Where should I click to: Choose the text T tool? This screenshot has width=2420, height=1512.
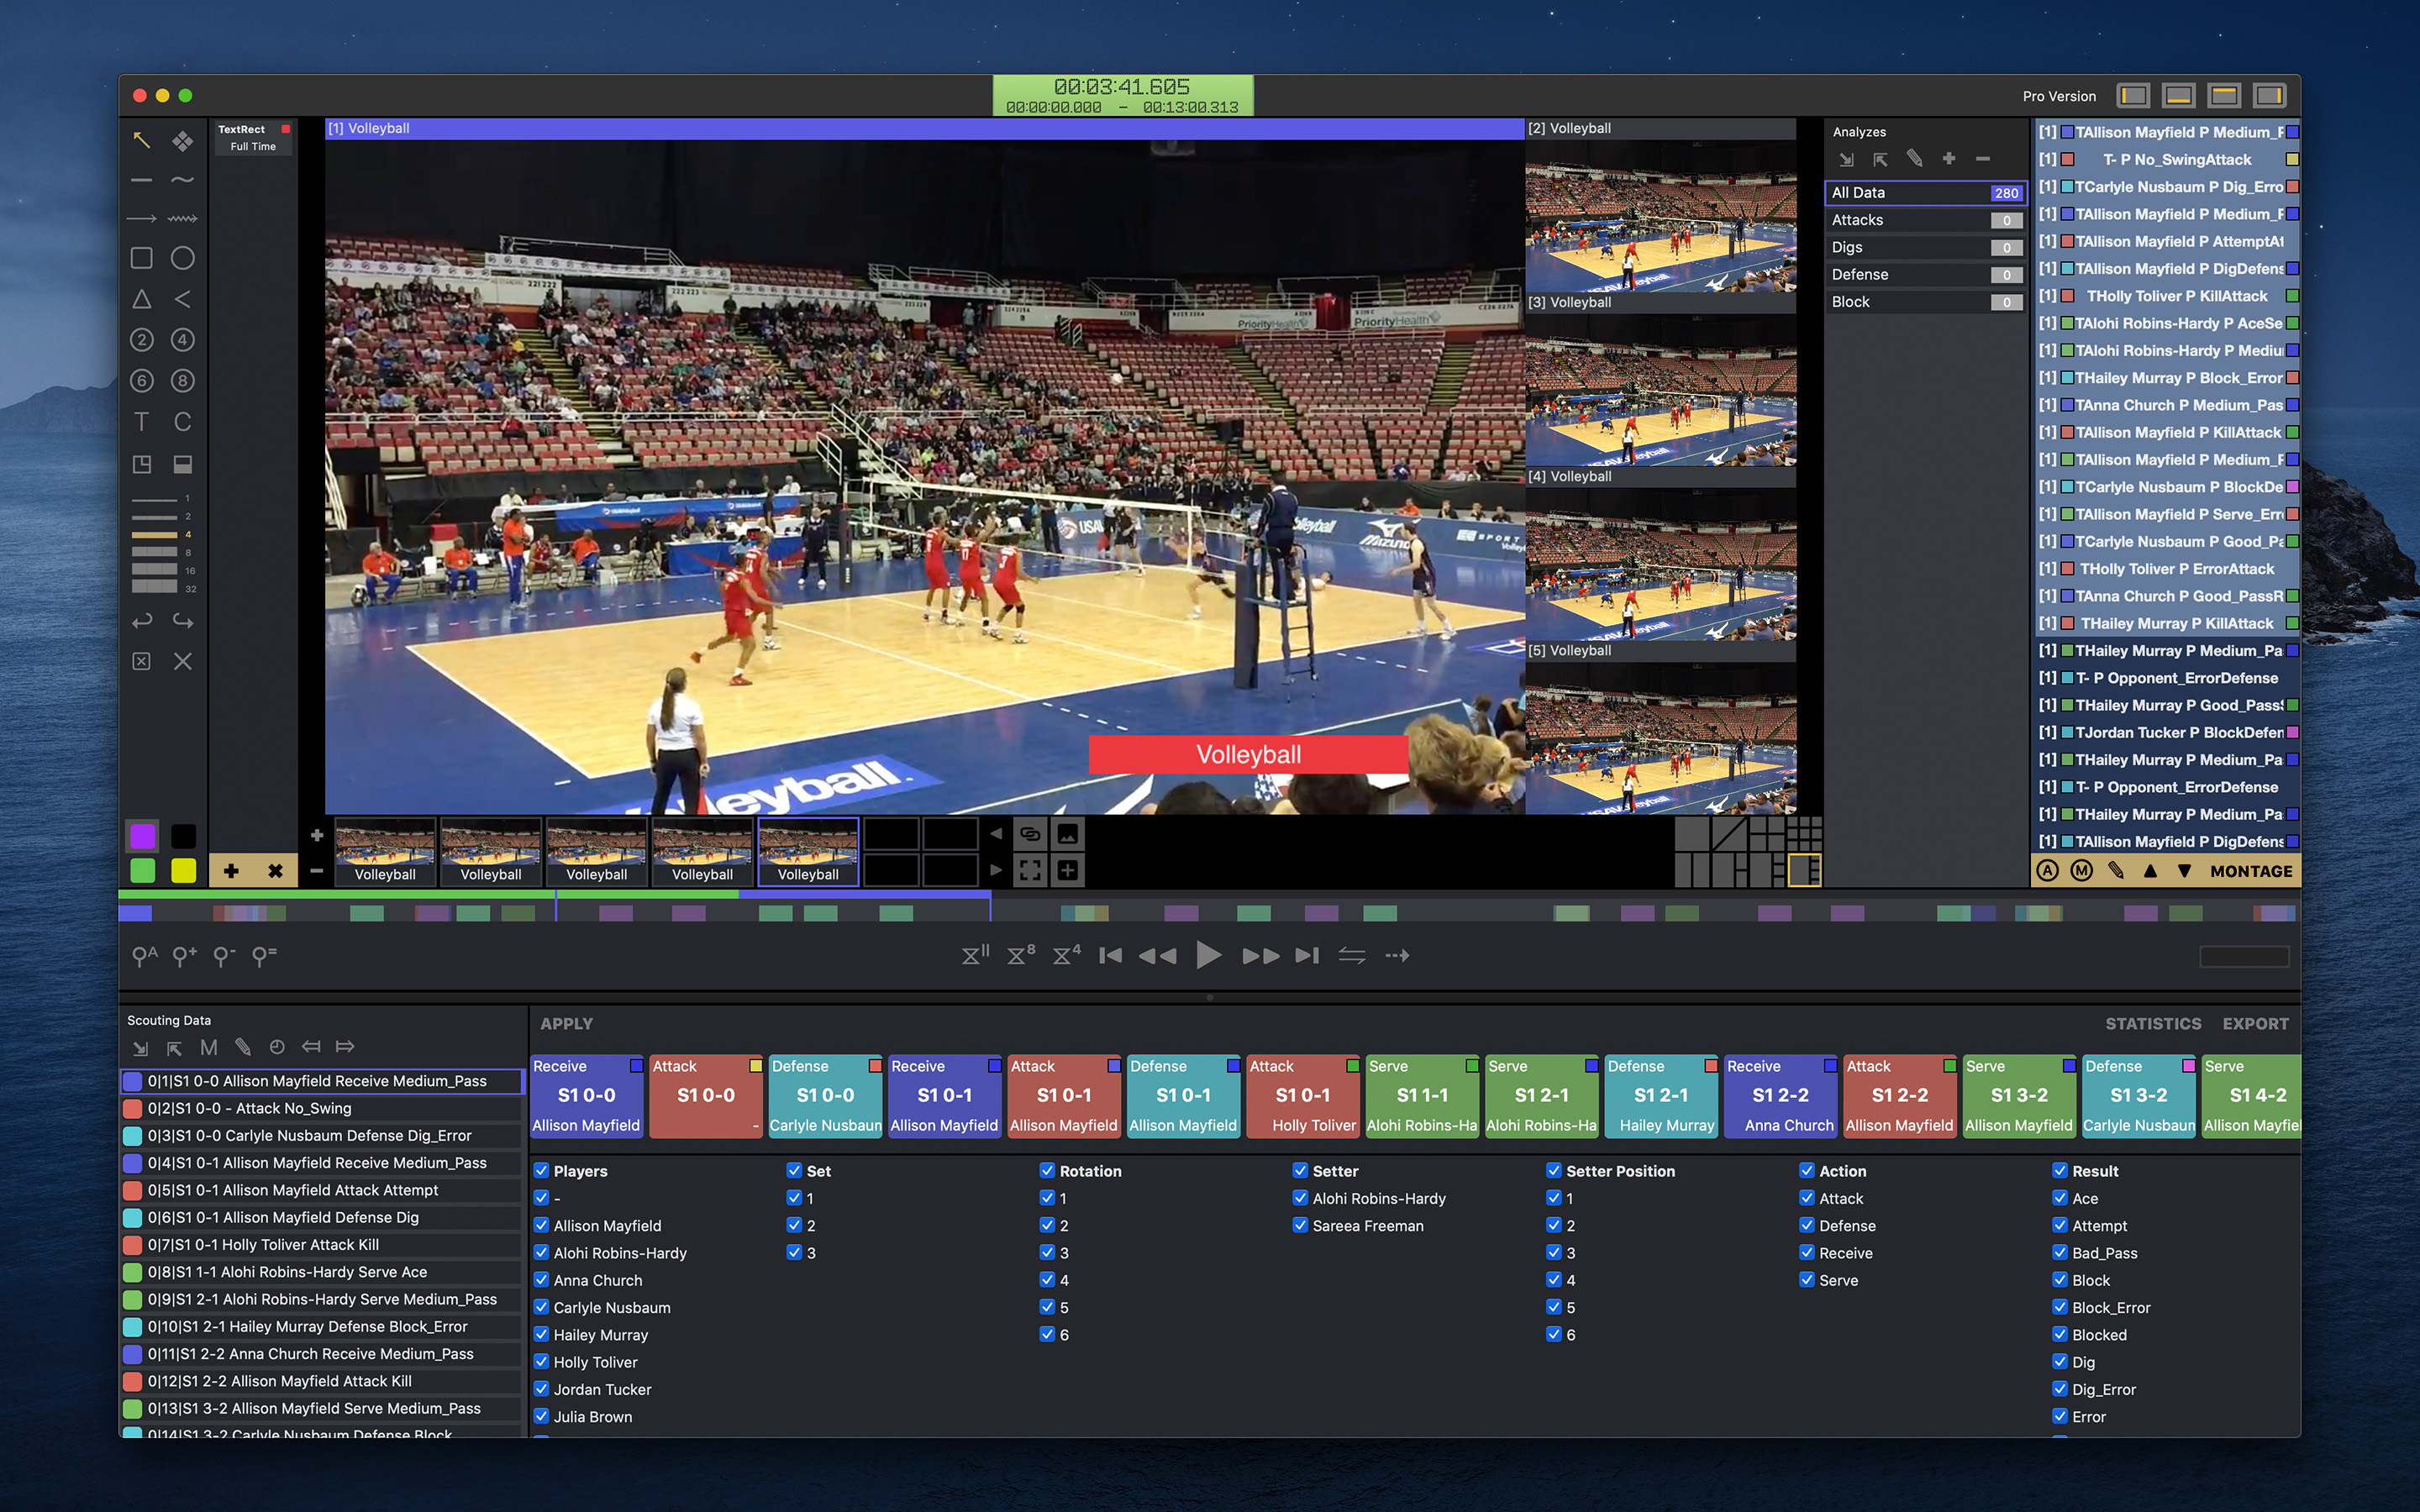pos(141,422)
